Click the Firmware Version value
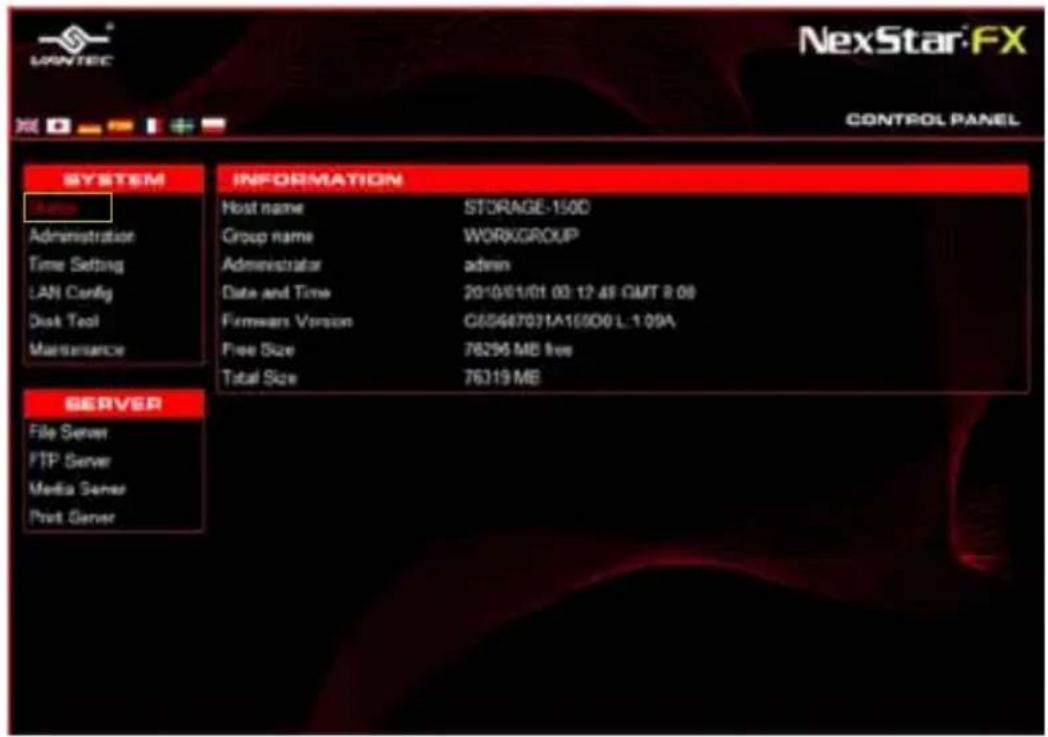 (x=569, y=321)
